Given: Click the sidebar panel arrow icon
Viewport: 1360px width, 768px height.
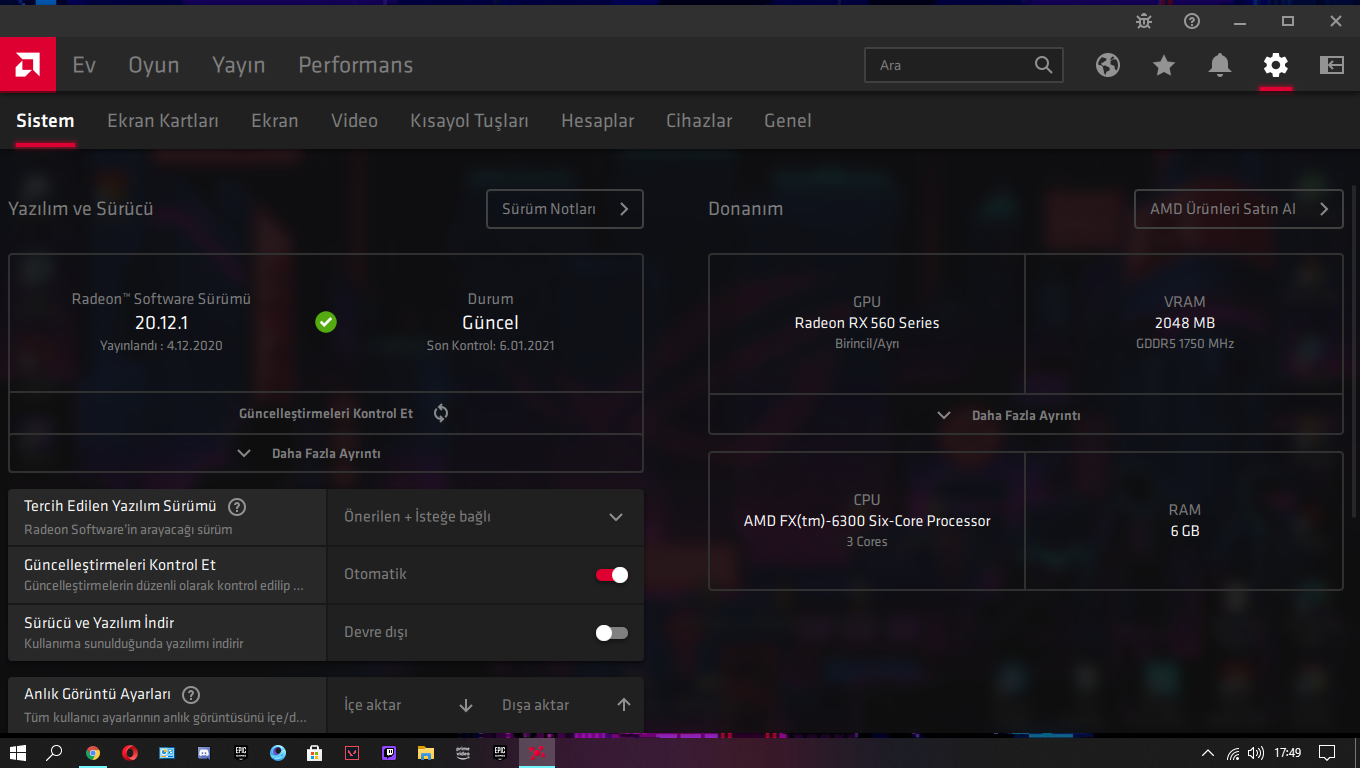Looking at the screenshot, I should coord(1331,65).
